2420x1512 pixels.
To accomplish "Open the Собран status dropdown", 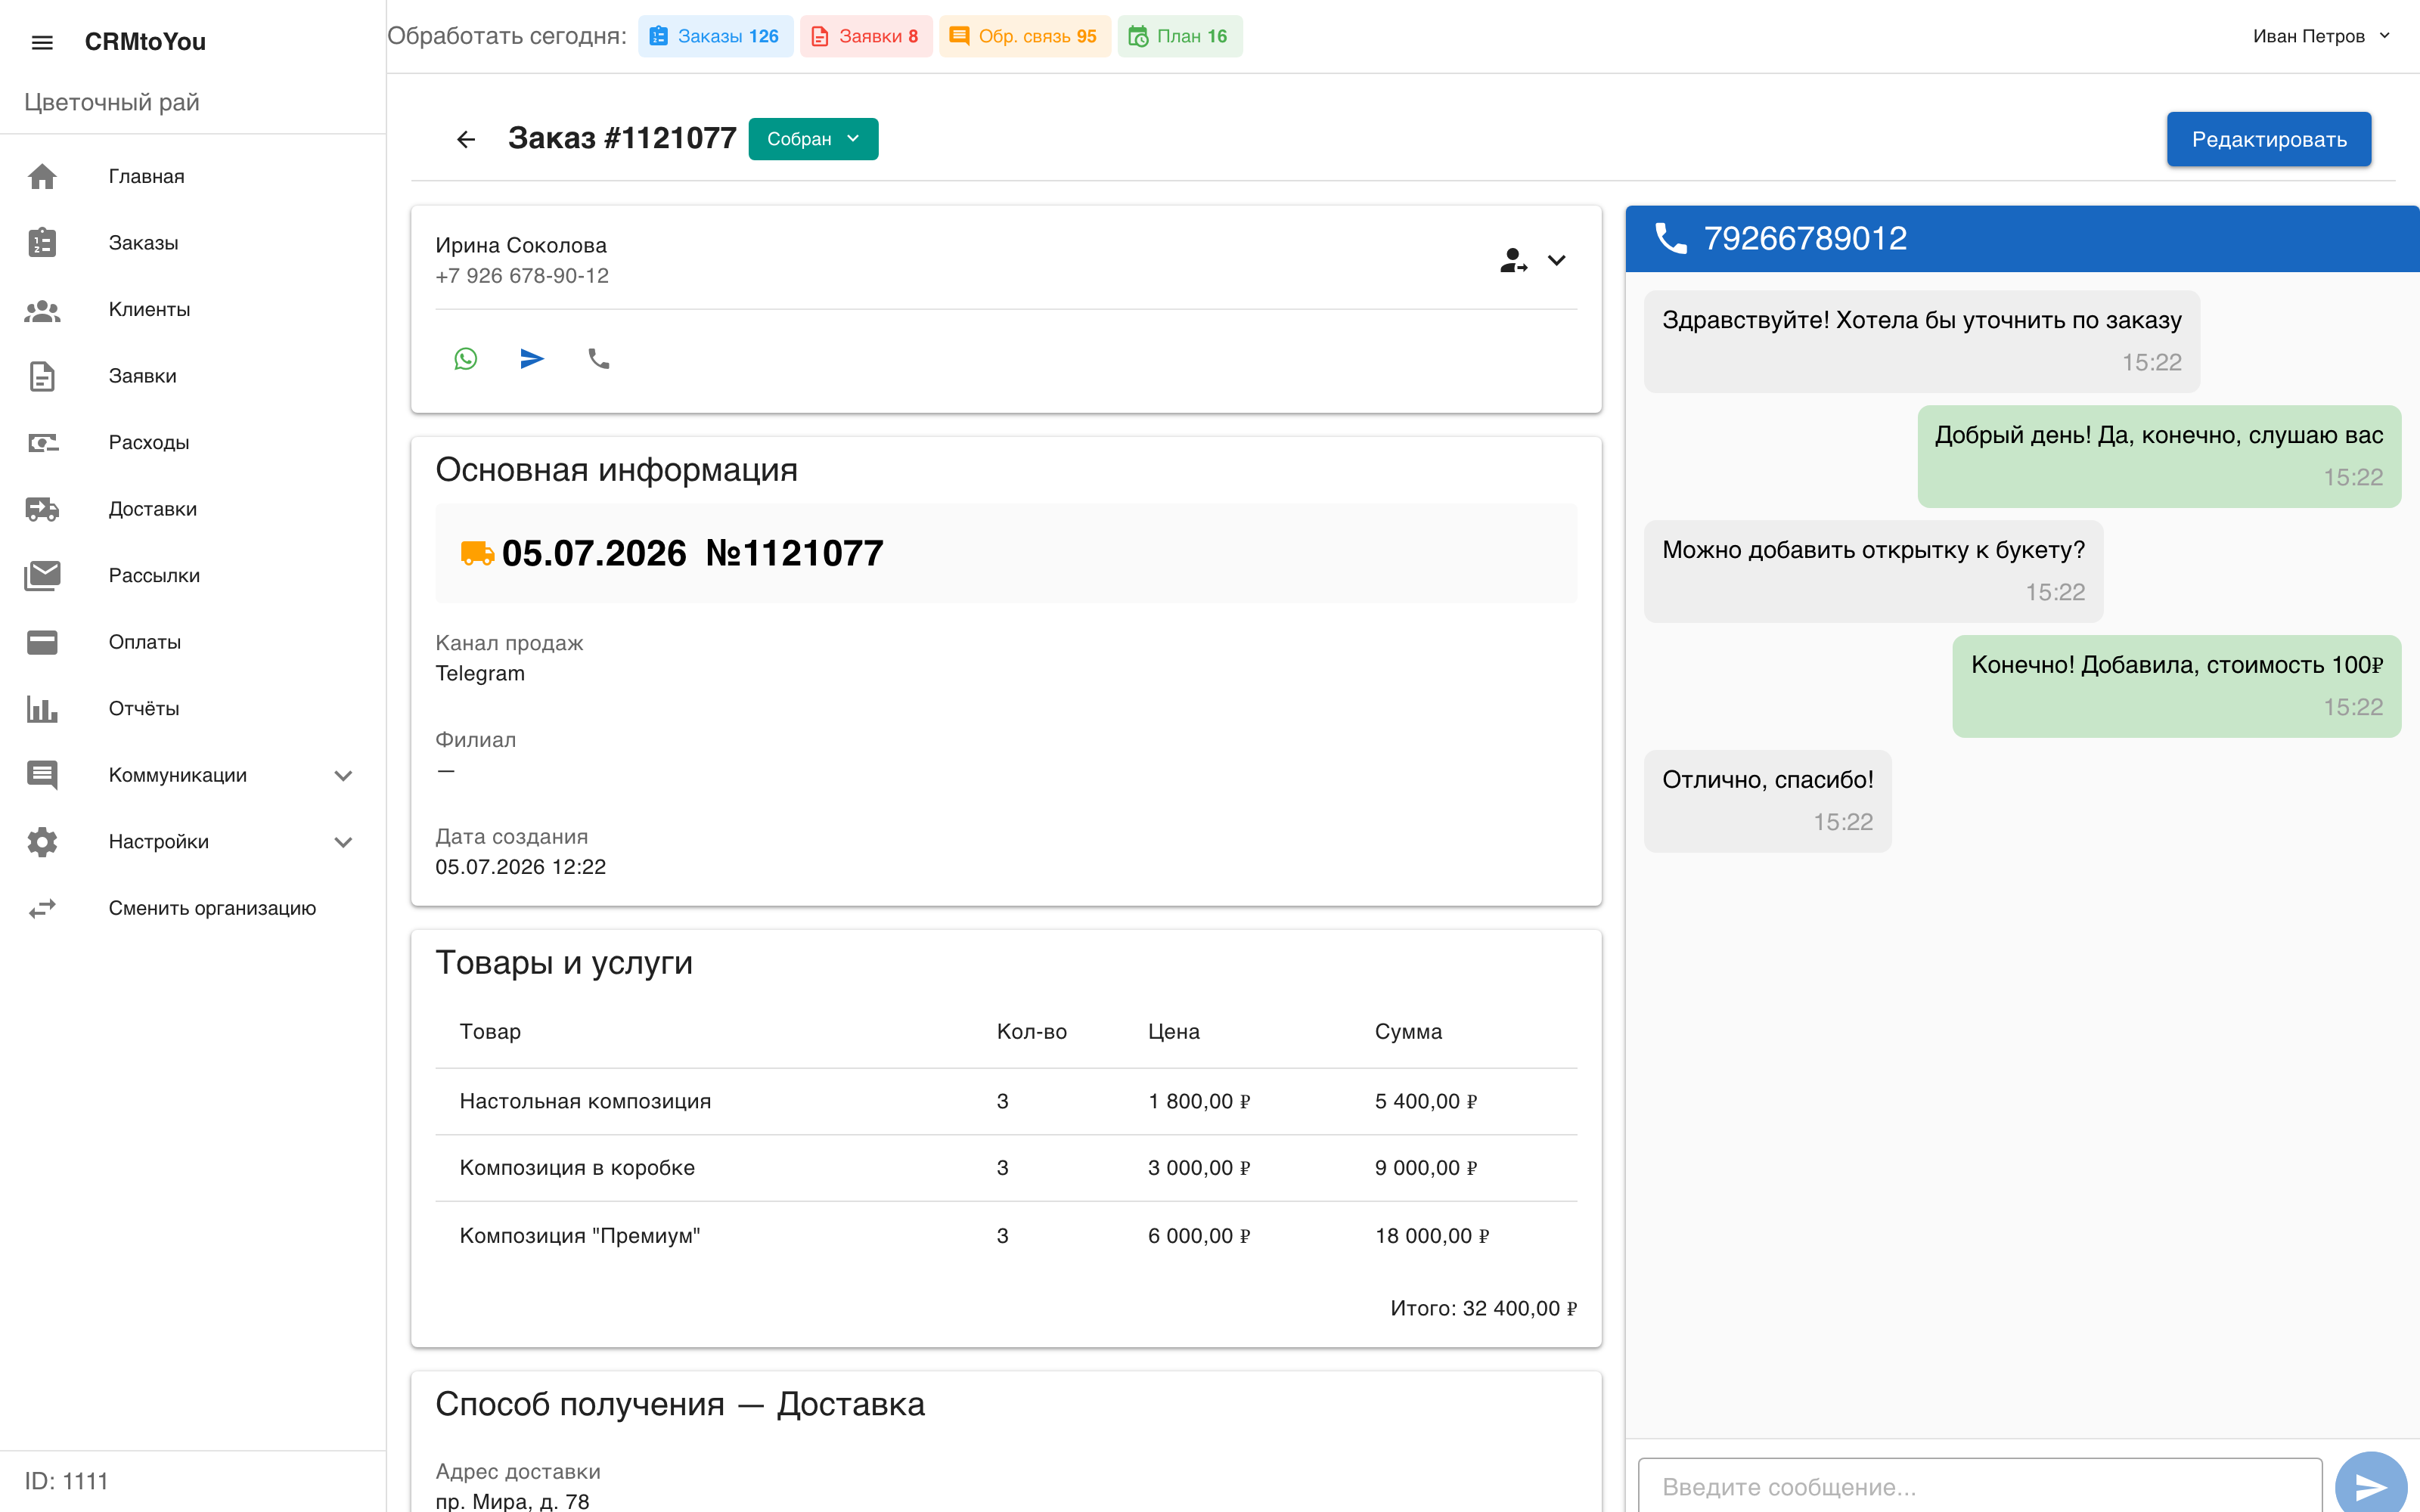I will (813, 139).
